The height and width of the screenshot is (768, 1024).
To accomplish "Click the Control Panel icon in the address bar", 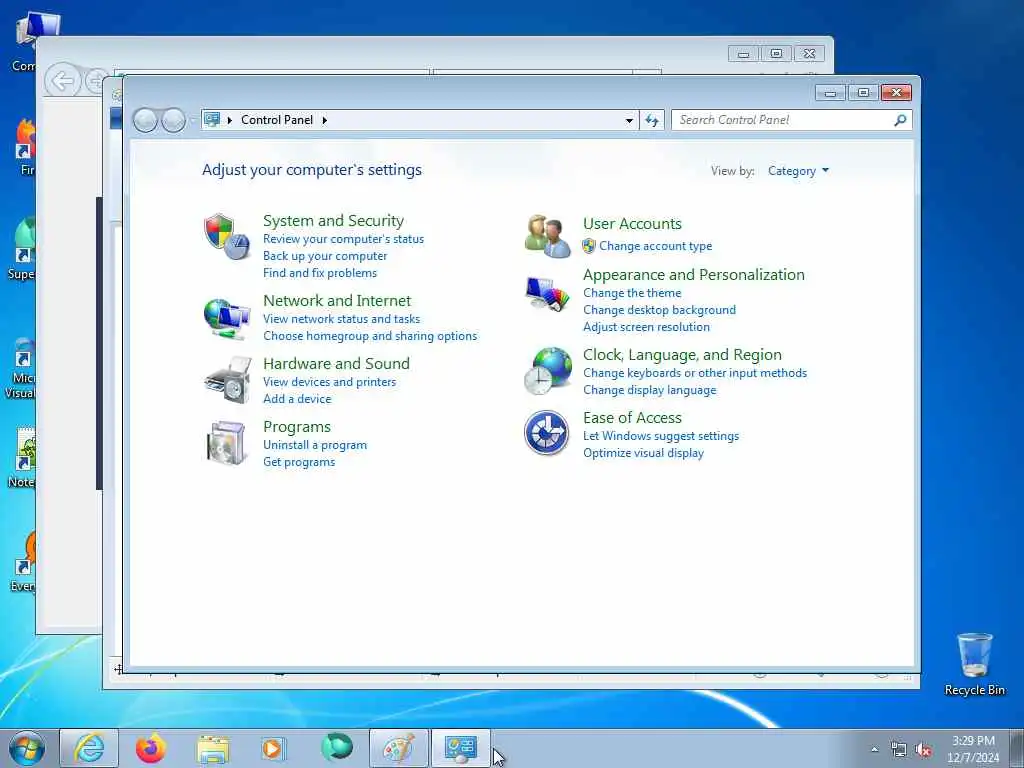I will click(212, 120).
